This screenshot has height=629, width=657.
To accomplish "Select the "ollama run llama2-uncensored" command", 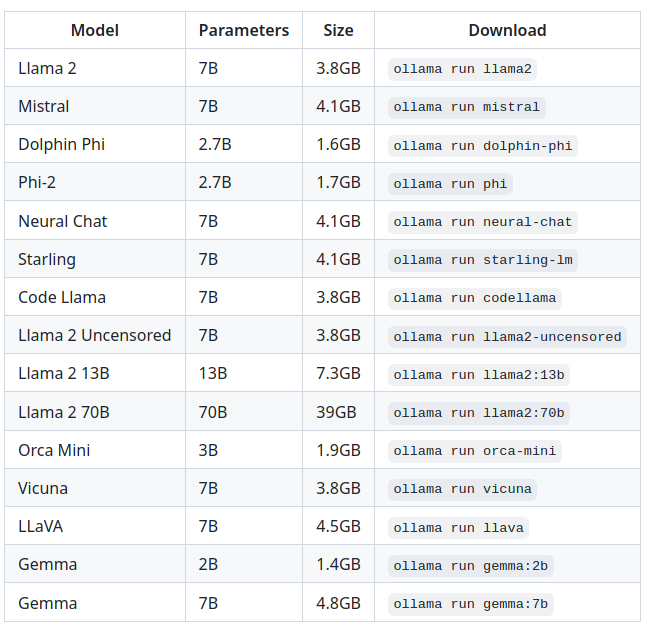I will 507,336.
